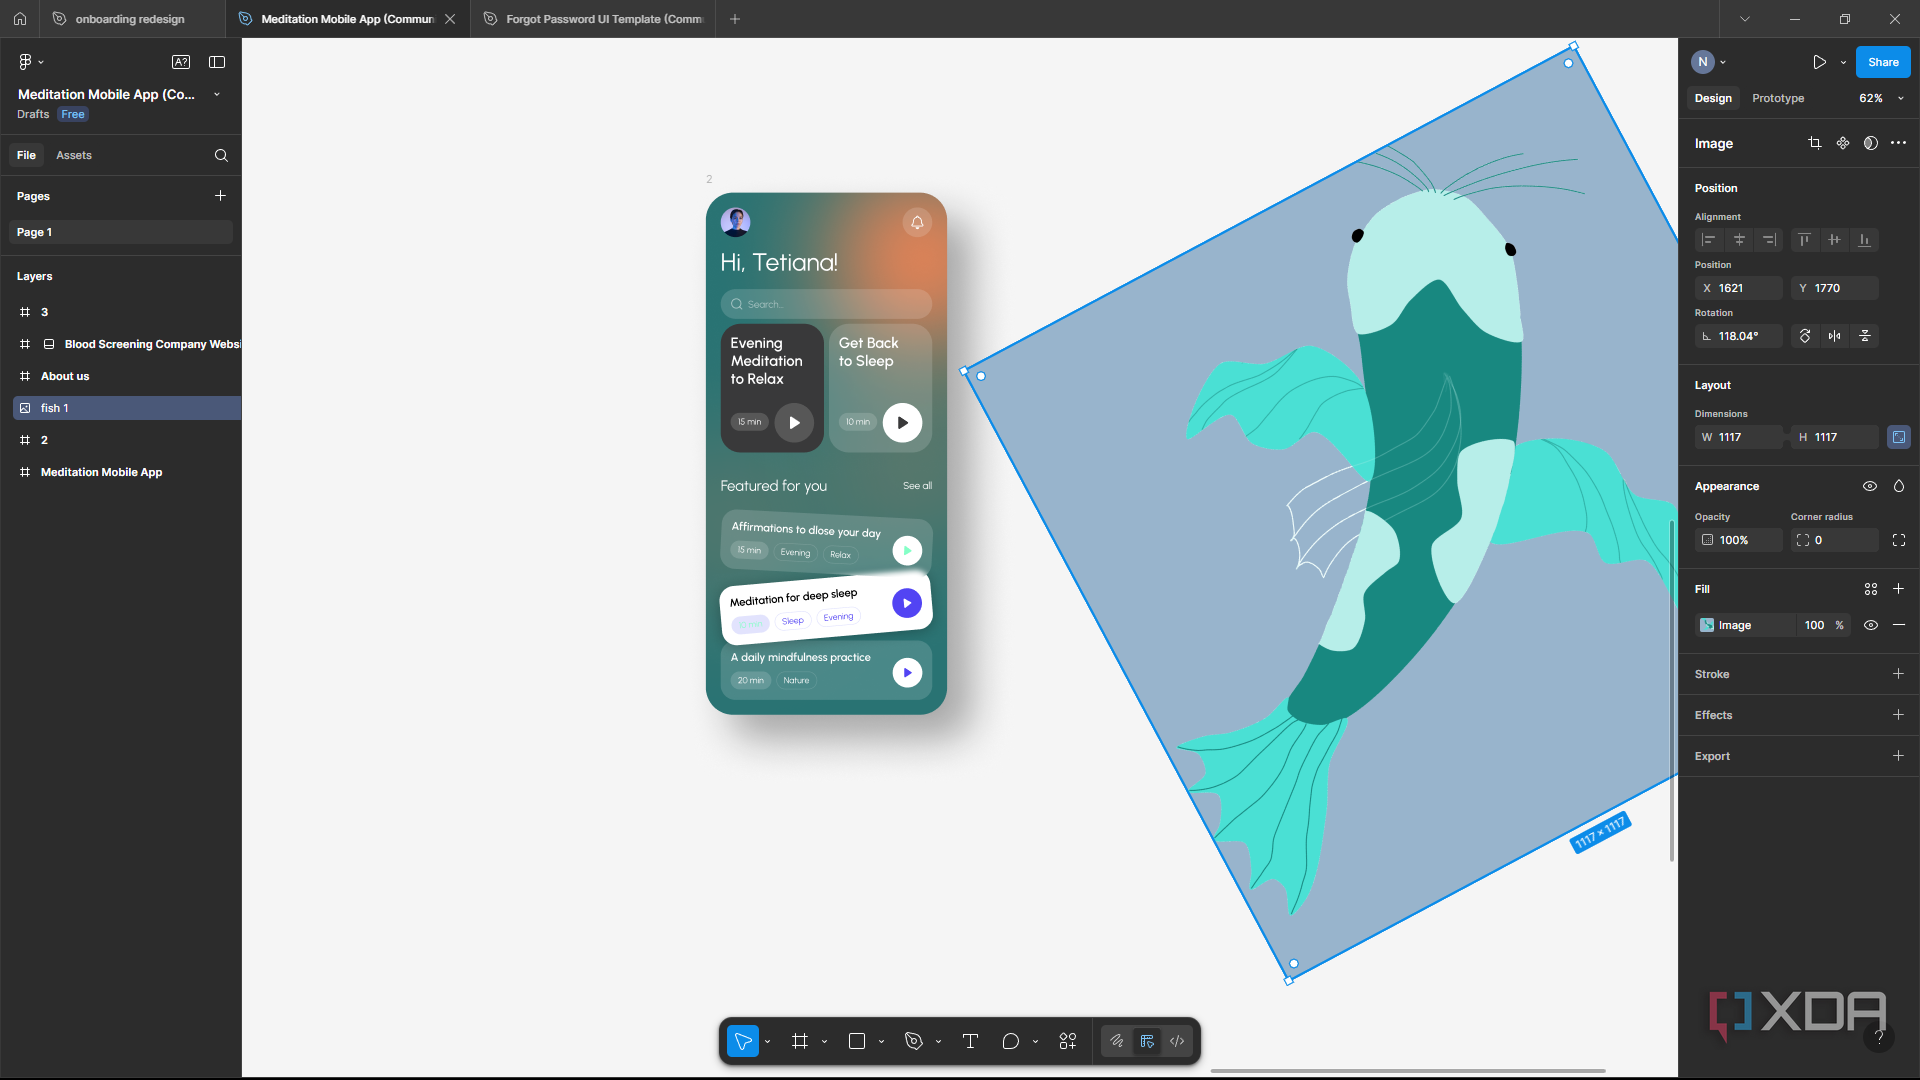Select the Pen tool
Viewport: 1920px width, 1080px height.
point(913,1041)
